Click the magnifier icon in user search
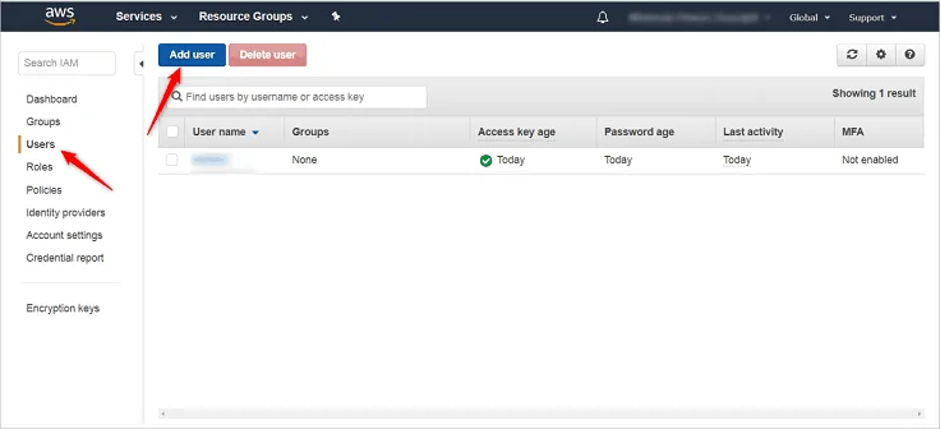This screenshot has height=429, width=941. [177, 97]
